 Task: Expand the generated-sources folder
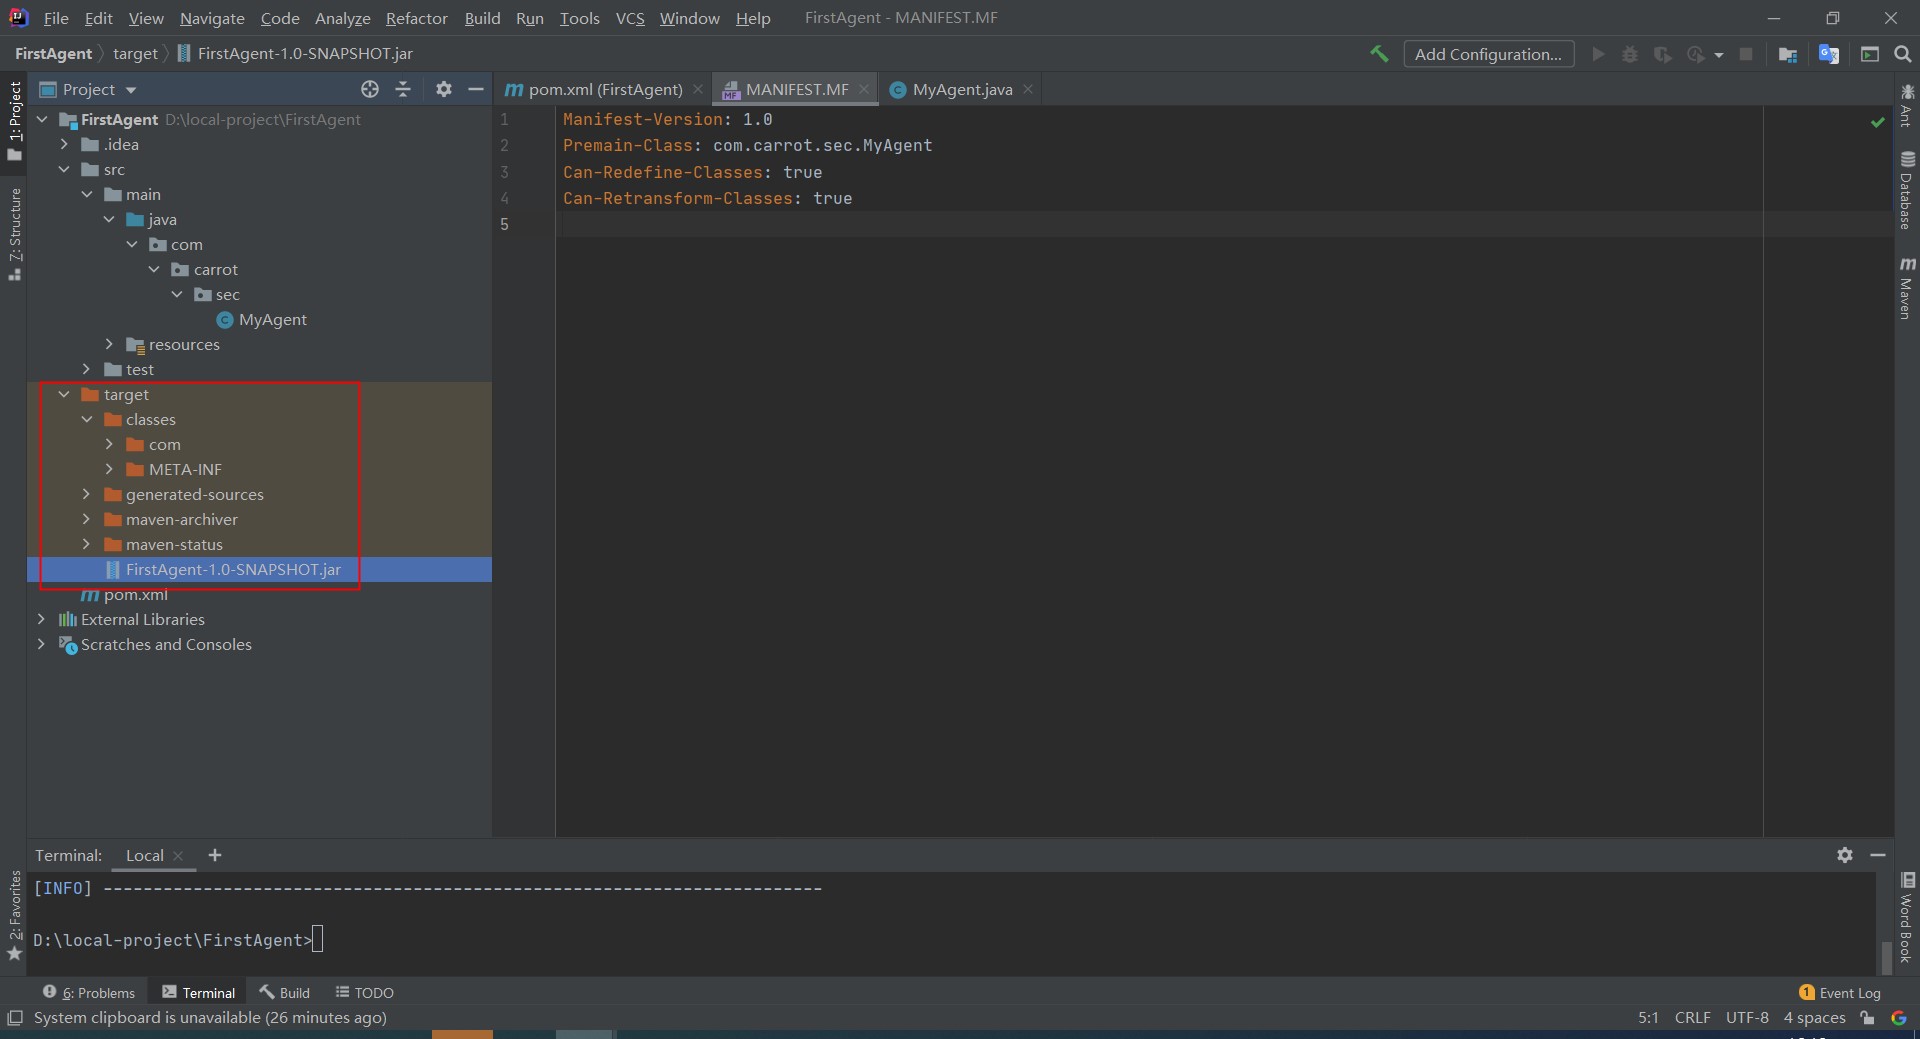[x=86, y=494]
